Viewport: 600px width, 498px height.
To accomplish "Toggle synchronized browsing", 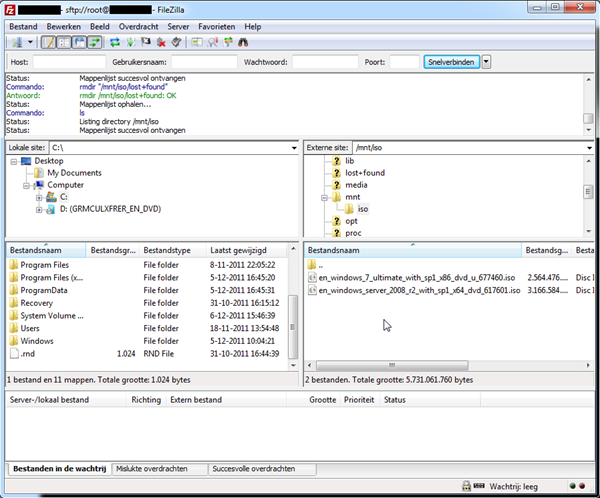I will [228, 42].
